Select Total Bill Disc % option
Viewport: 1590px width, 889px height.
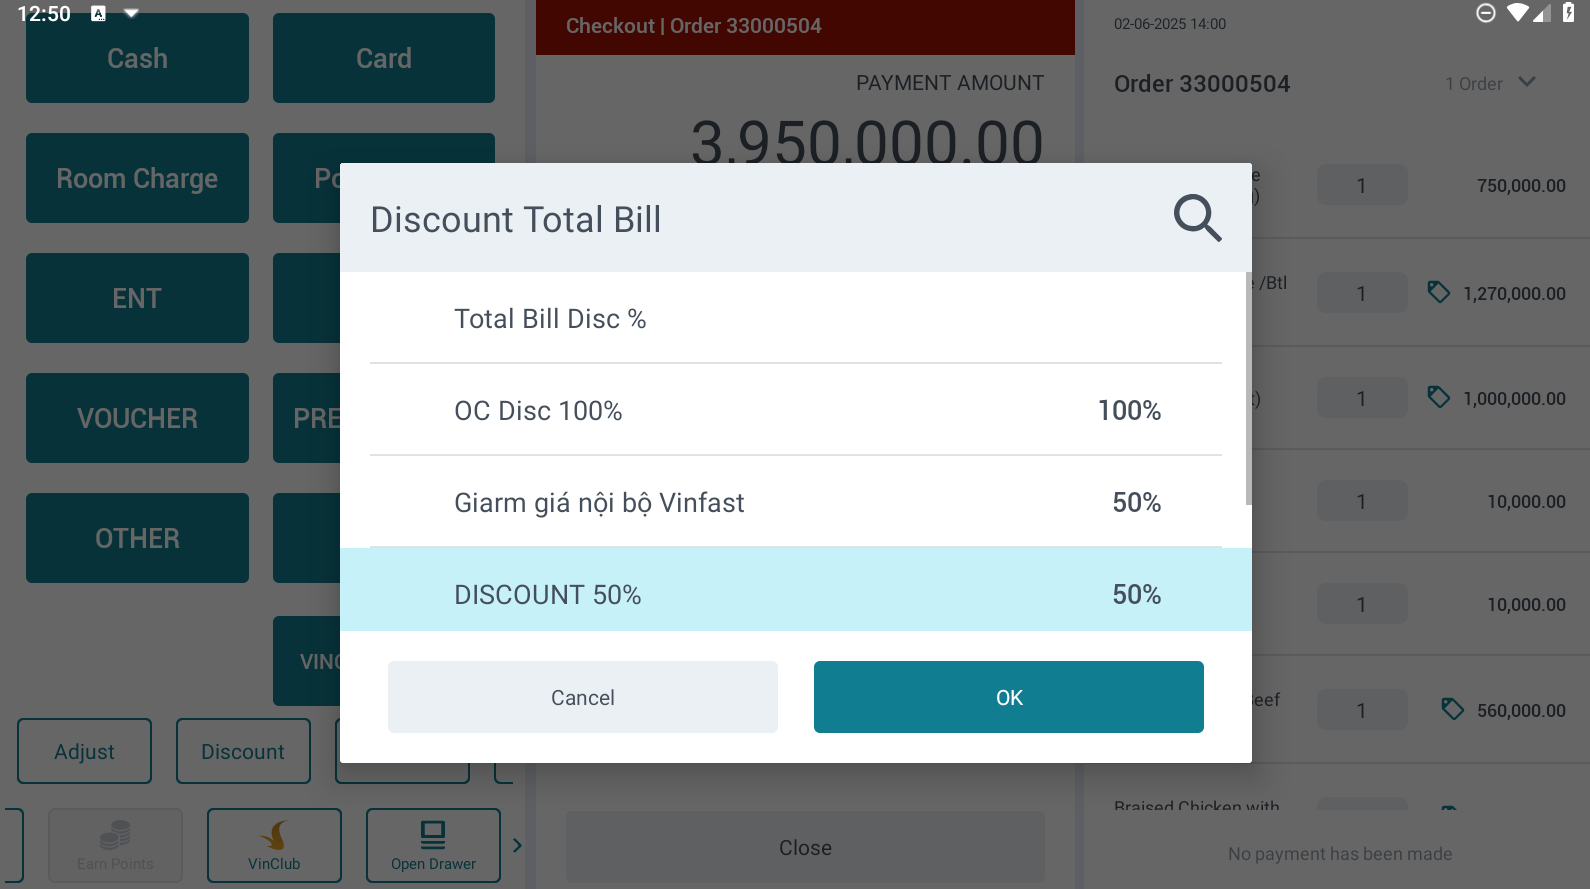[x=795, y=318]
